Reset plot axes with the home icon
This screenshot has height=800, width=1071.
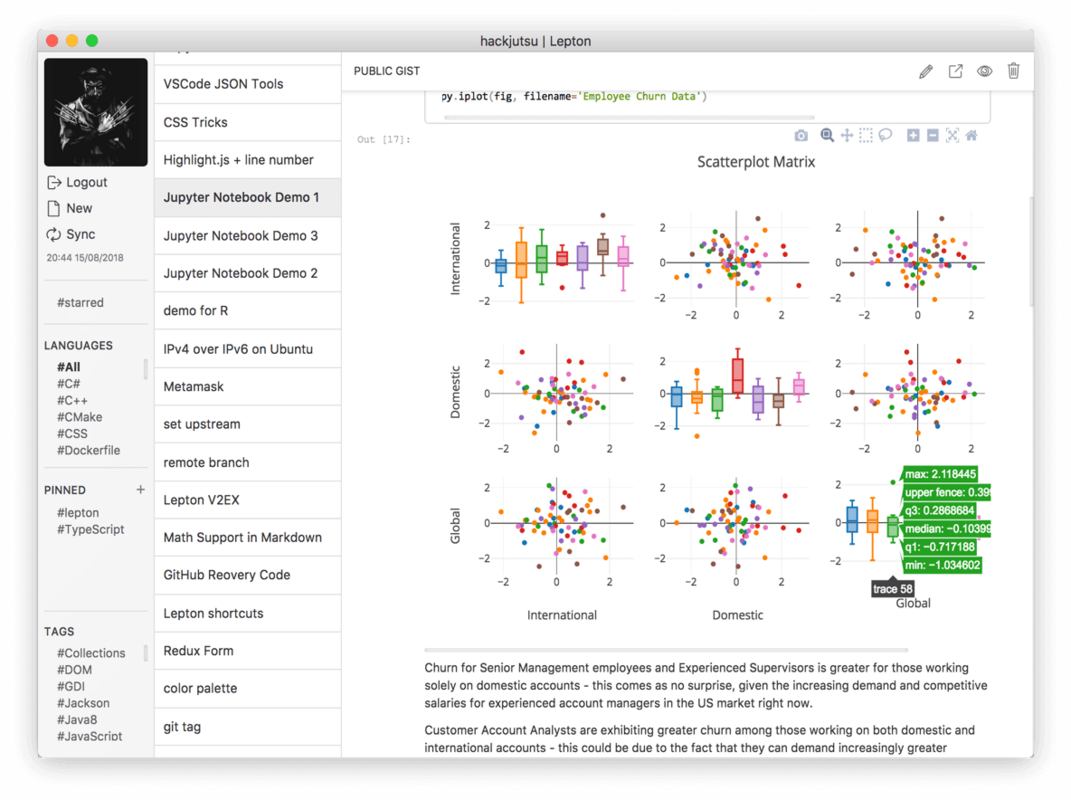point(971,135)
